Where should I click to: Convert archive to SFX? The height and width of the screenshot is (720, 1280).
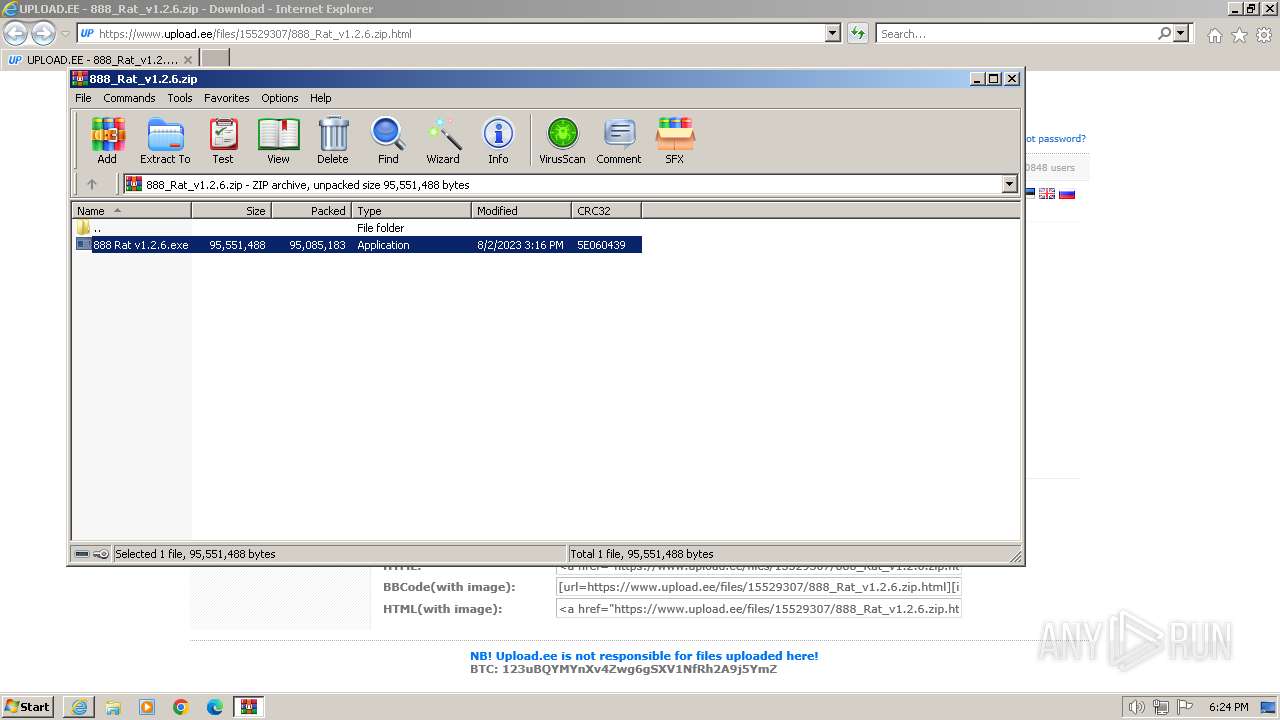[x=675, y=140]
